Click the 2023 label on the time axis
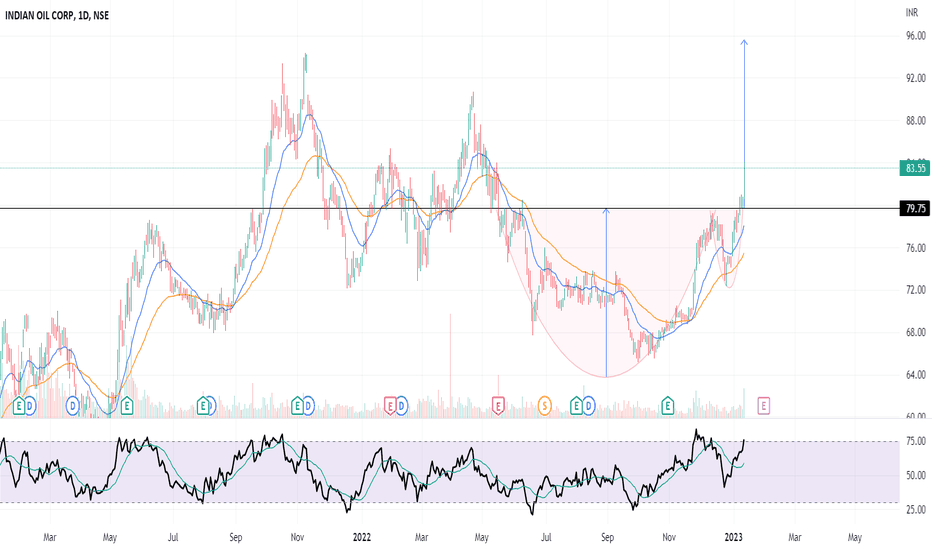 (733, 538)
